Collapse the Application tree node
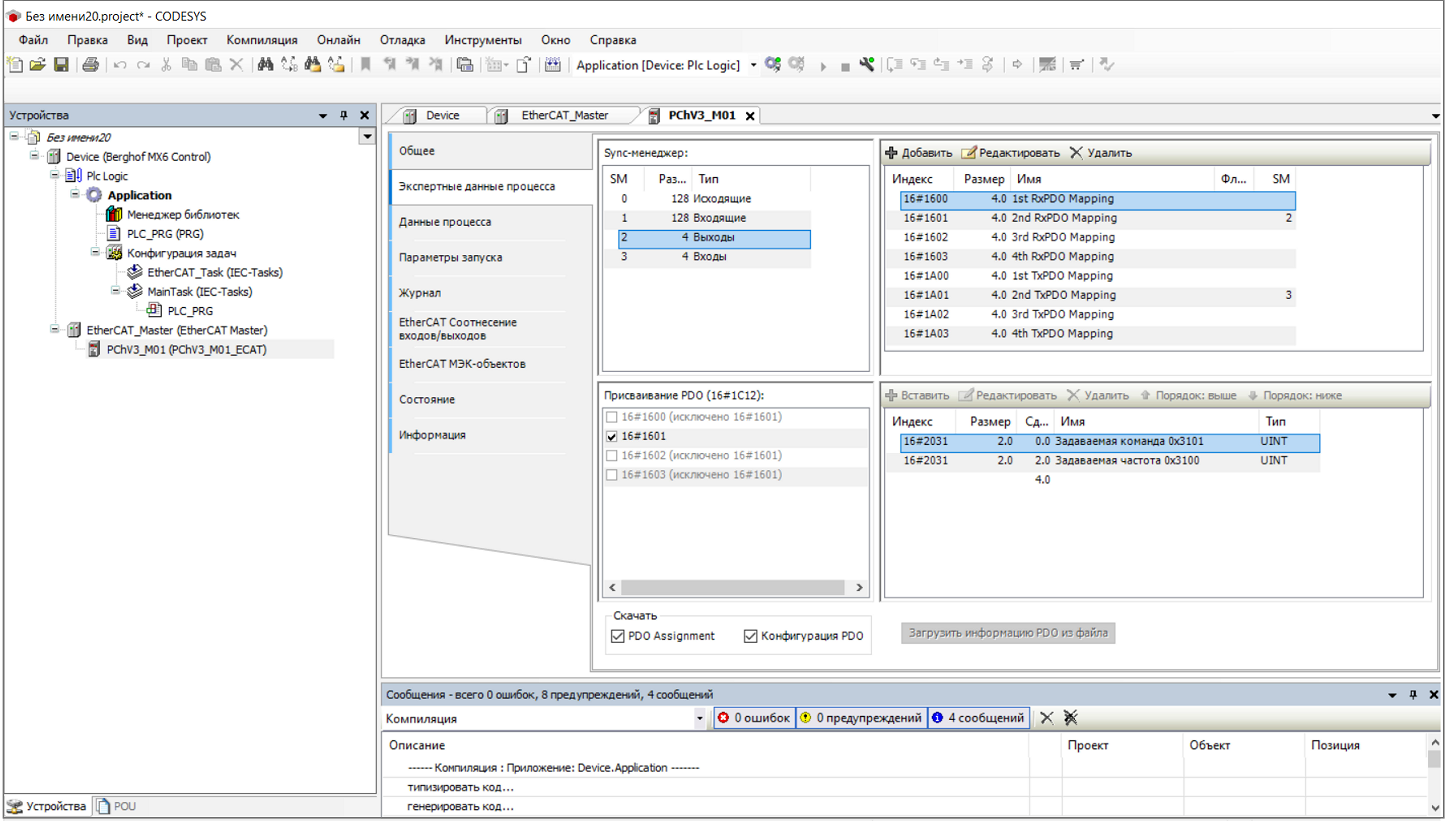Viewport: 1447px width, 821px height. (x=74, y=194)
